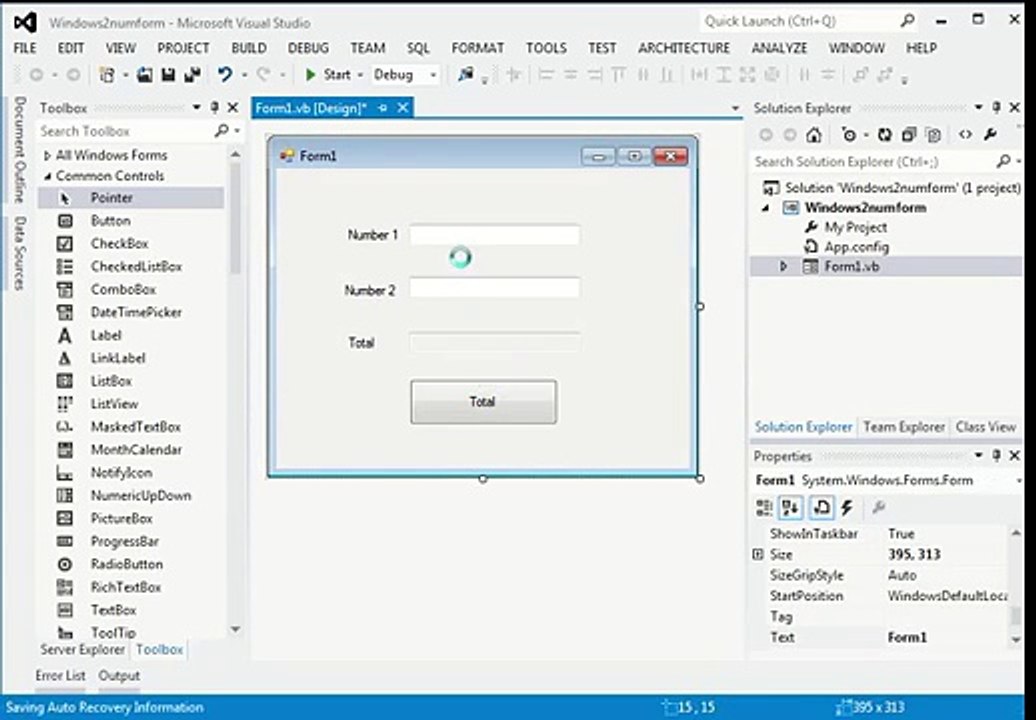Click the Total button on Form1

[483, 402]
